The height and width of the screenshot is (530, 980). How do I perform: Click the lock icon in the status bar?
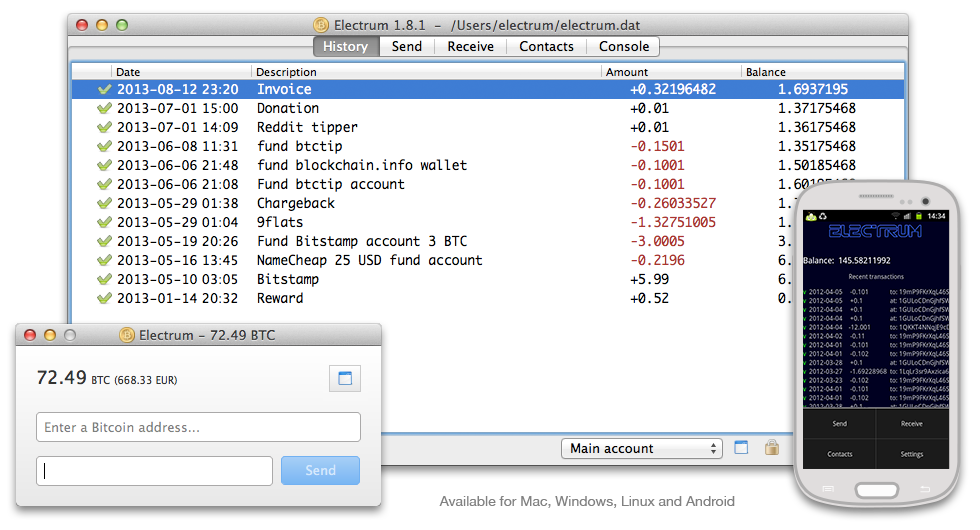(x=771, y=448)
